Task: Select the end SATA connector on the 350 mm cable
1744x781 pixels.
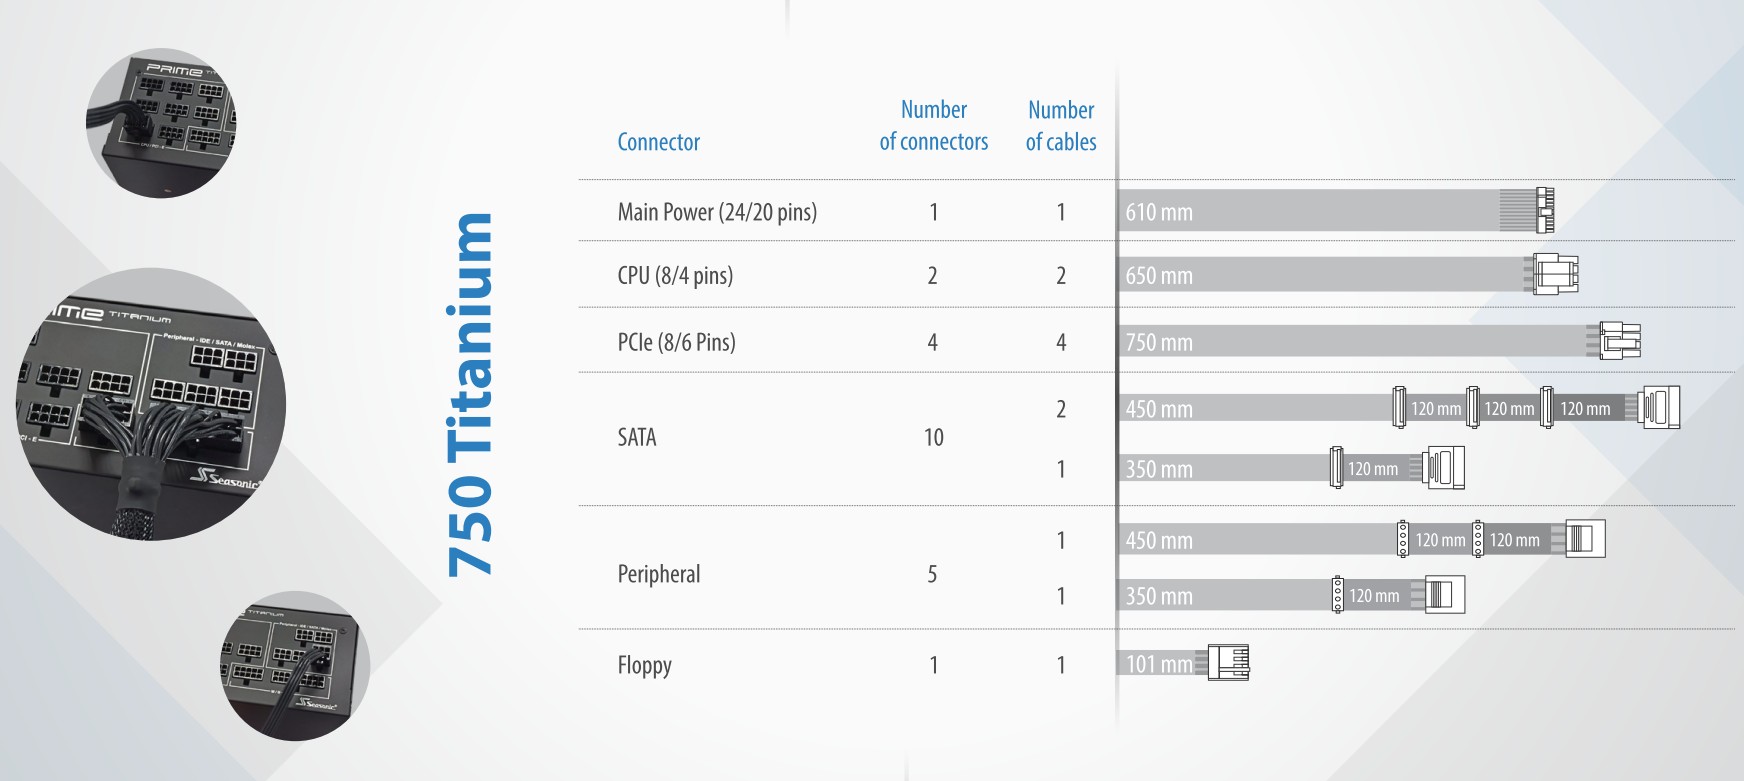Action: point(1444,468)
